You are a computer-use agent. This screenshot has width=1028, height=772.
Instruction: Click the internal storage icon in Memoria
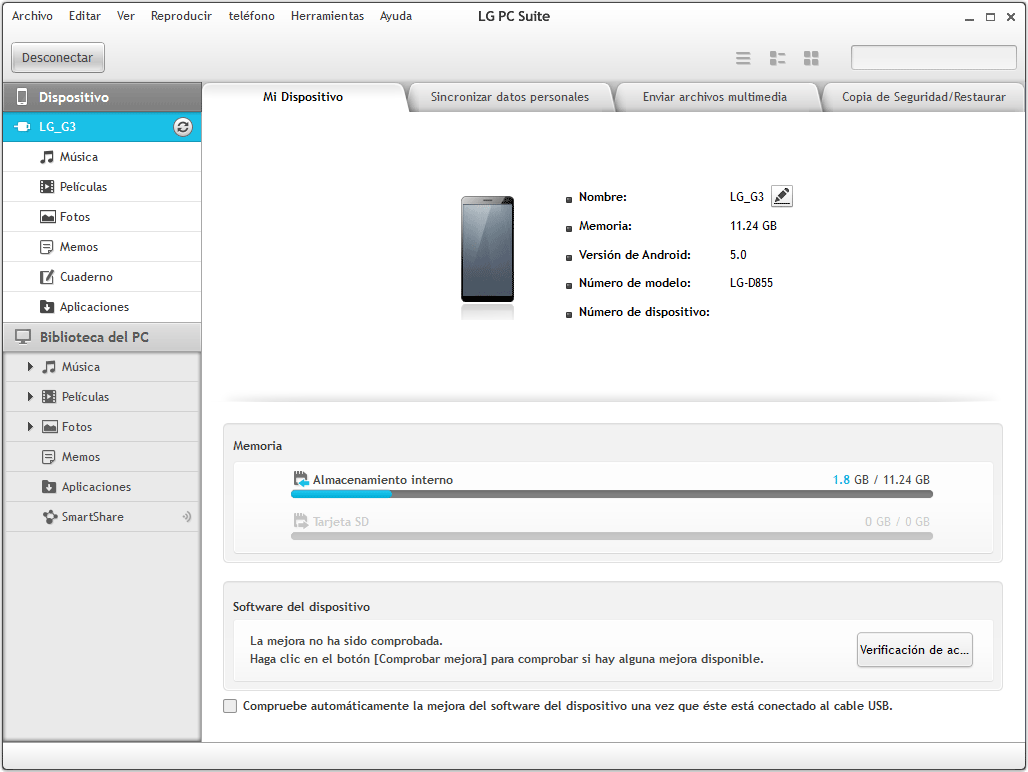(301, 479)
